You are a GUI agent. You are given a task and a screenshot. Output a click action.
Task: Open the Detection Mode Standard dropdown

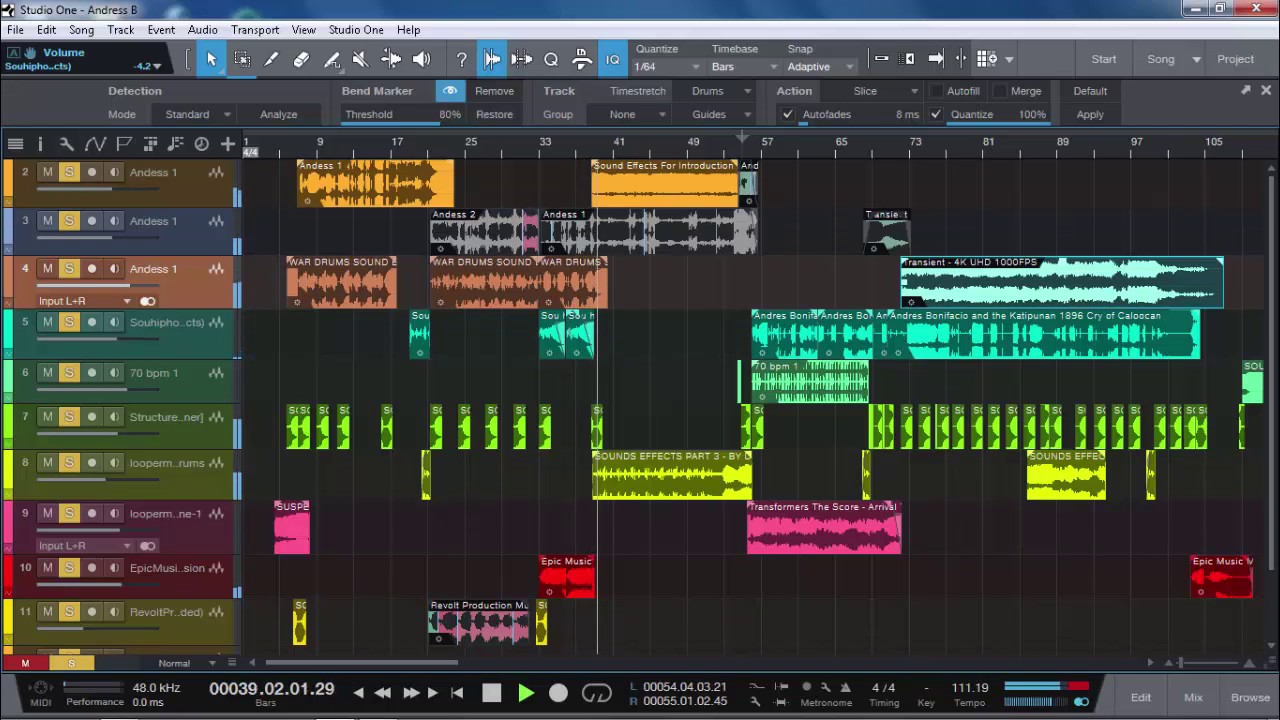tap(198, 115)
